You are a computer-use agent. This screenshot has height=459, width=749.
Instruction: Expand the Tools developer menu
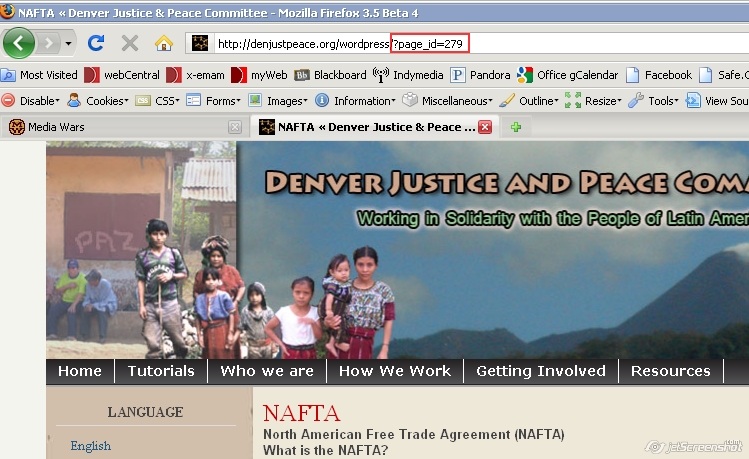653,101
